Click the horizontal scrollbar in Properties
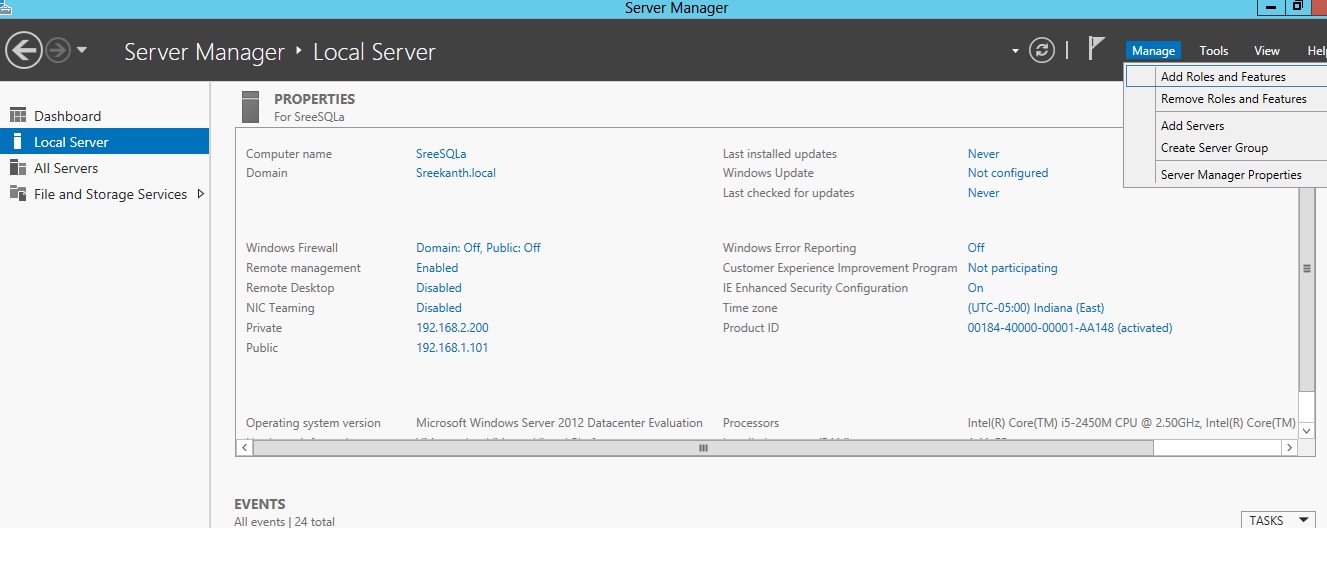Viewport: 1327px width, 566px height. click(x=703, y=448)
